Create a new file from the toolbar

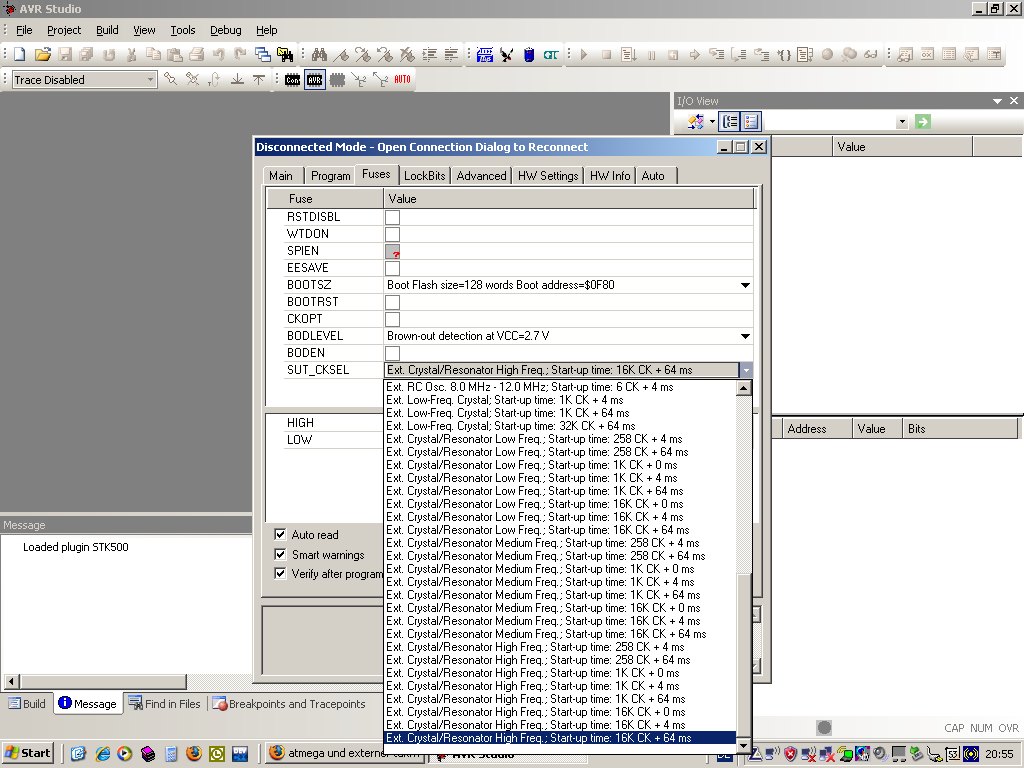coord(19,55)
